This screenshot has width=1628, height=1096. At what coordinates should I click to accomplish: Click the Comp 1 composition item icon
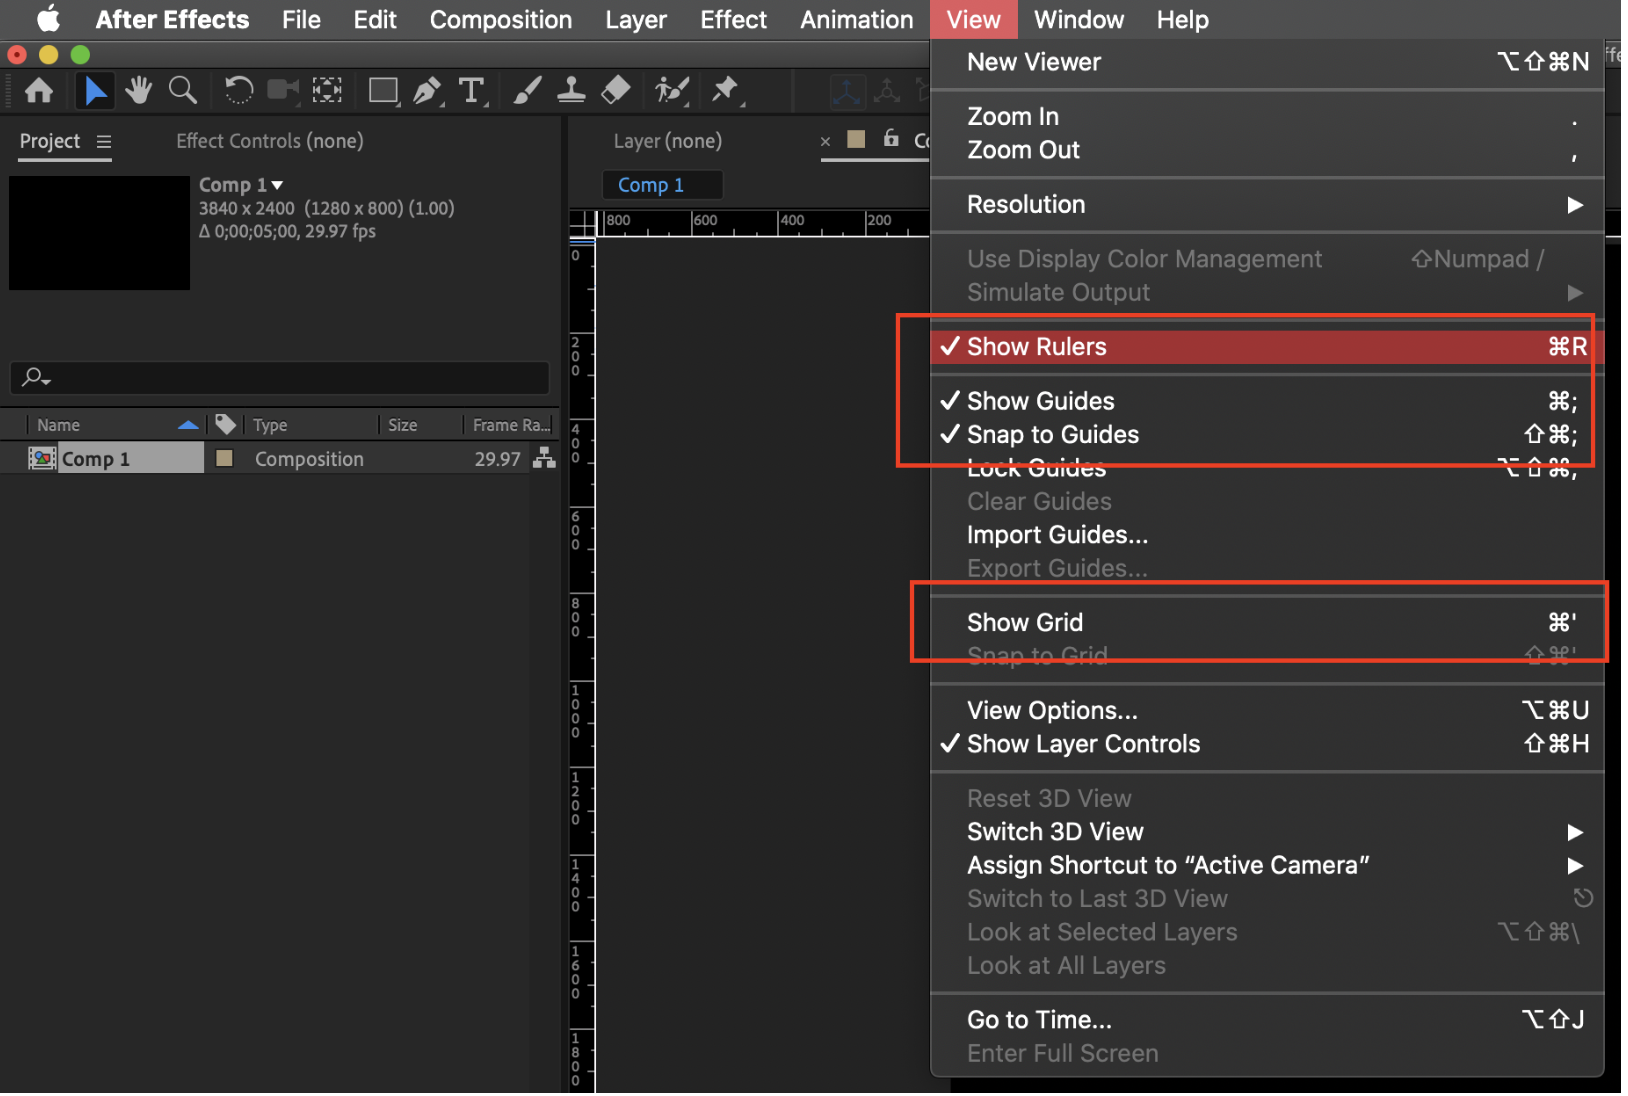coord(42,458)
